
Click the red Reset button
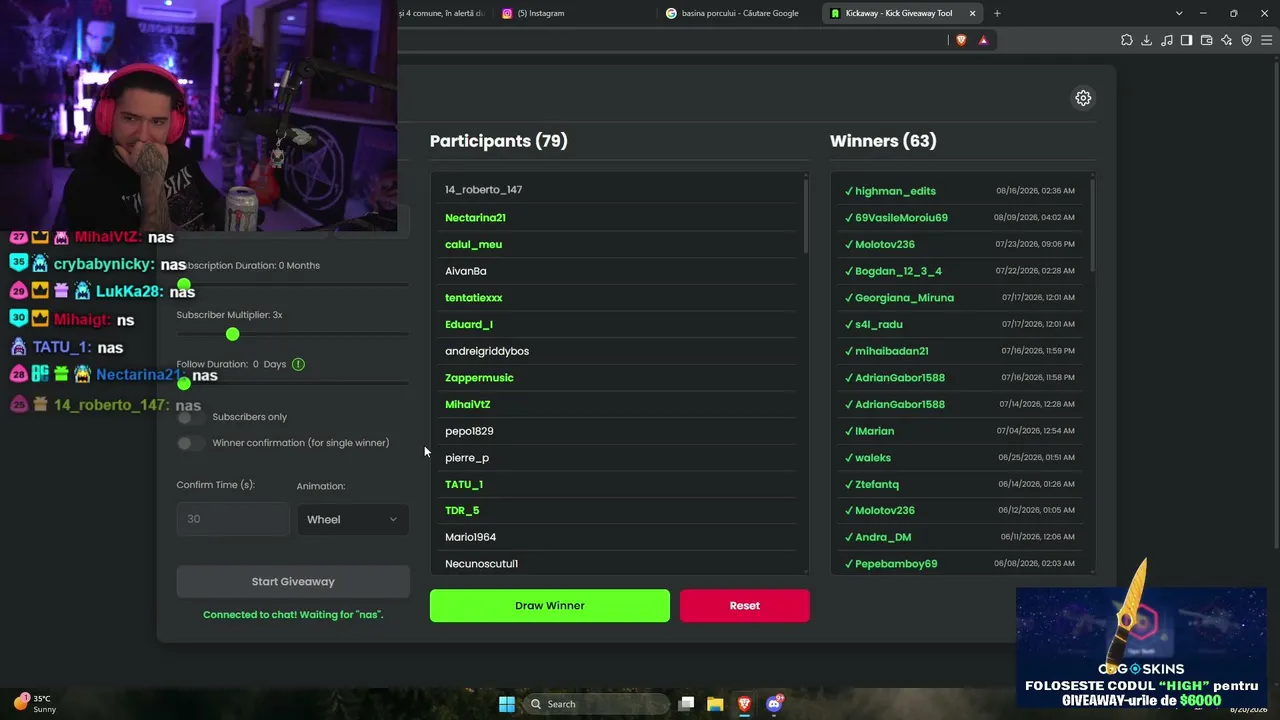[x=745, y=605]
